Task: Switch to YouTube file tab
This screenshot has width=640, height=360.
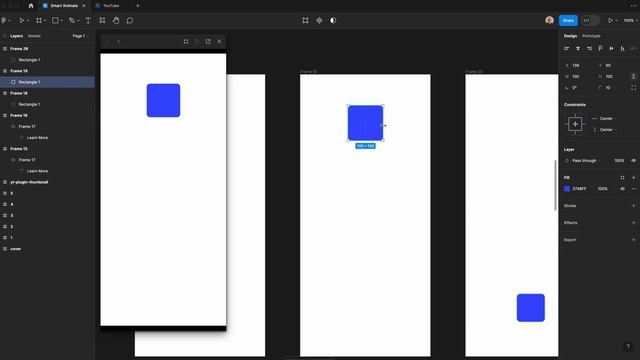Action: pos(111,6)
